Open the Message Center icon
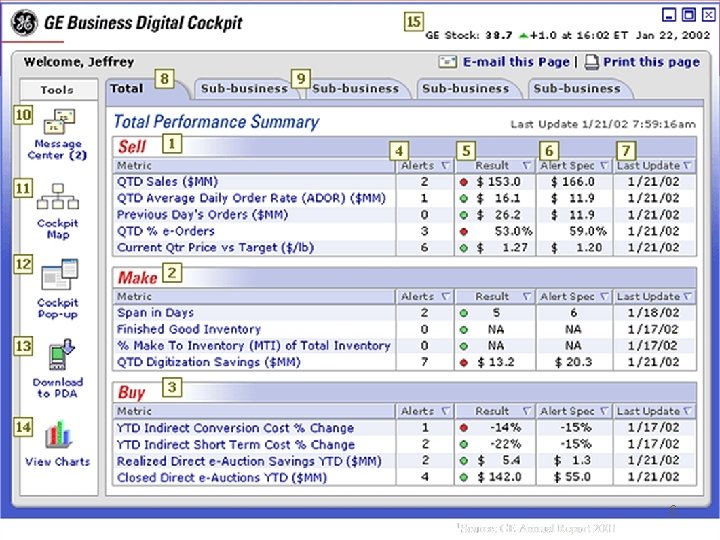The width and height of the screenshot is (720, 540). click(59, 121)
